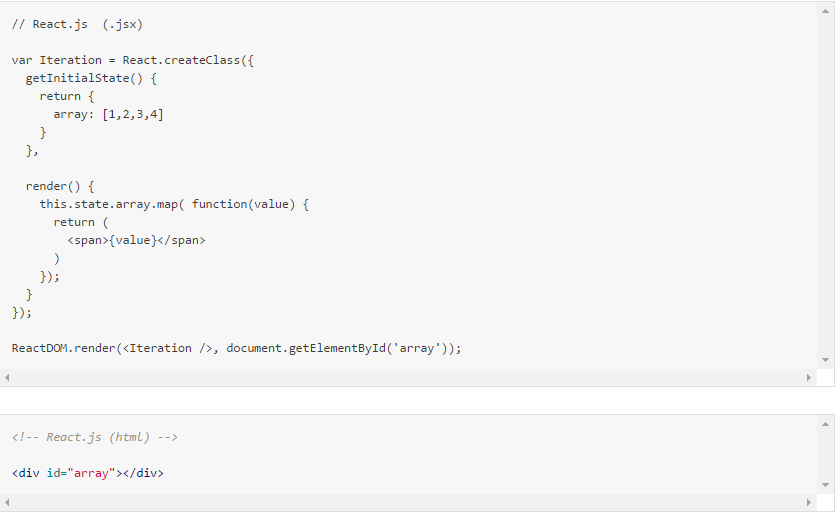Click the JSX block's horizontal scrollbar track
Screen dimensions: 836x512
(x=400, y=378)
